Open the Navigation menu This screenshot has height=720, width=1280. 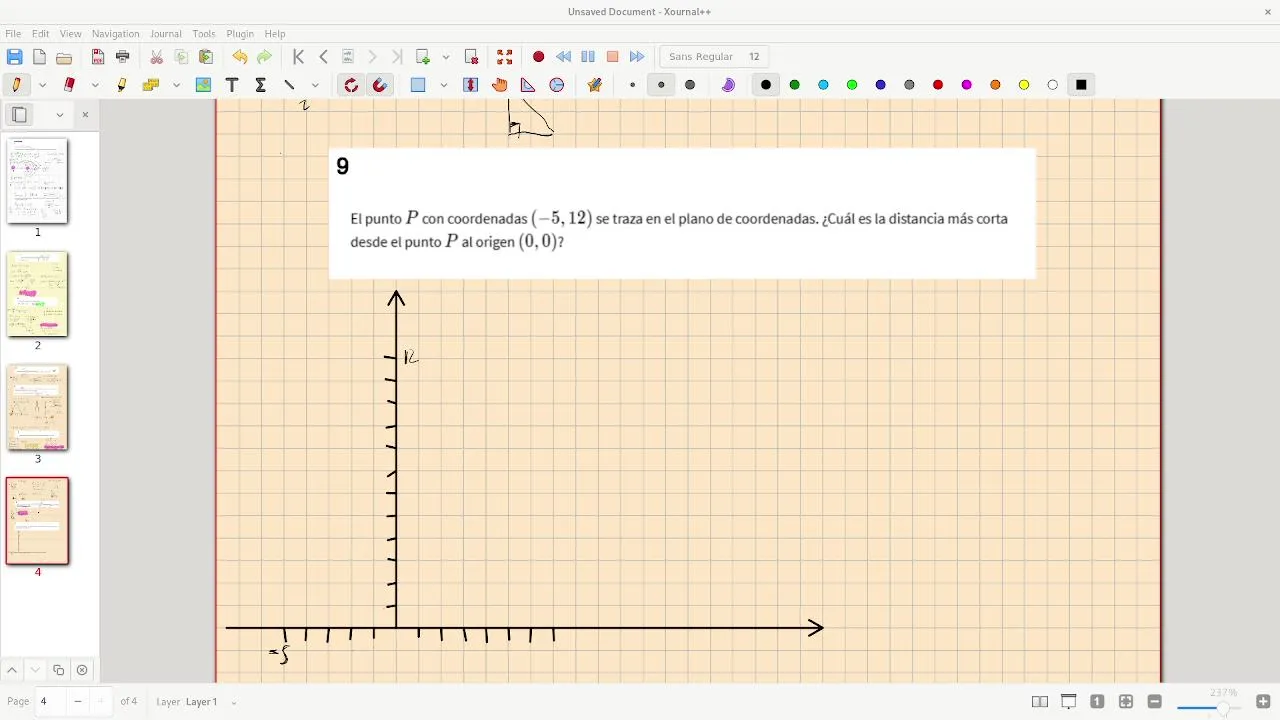116,34
